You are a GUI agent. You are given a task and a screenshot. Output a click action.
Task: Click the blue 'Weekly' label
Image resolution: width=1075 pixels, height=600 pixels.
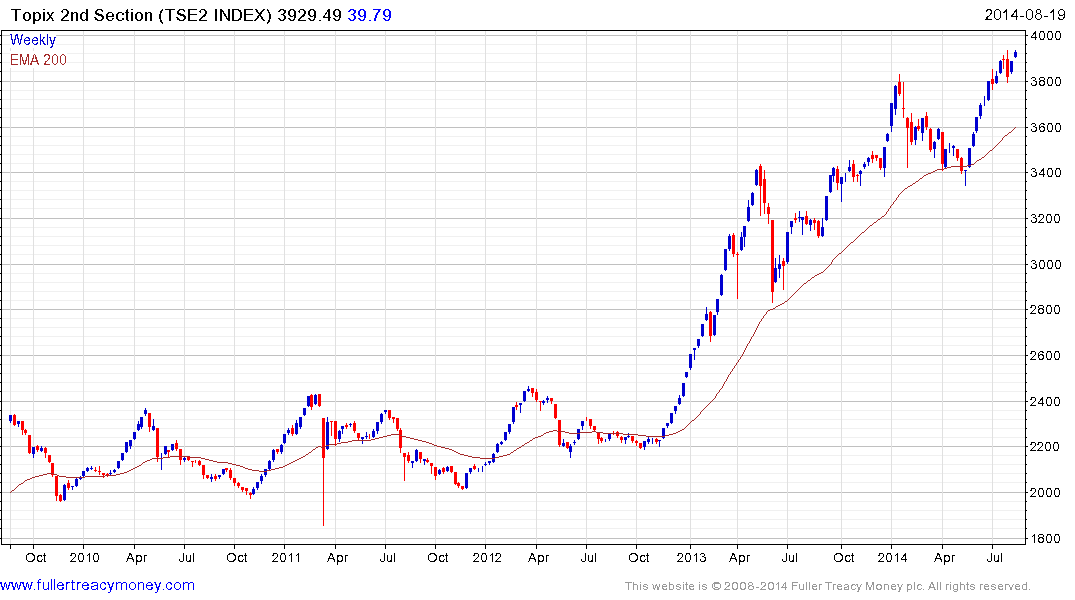click(x=33, y=40)
